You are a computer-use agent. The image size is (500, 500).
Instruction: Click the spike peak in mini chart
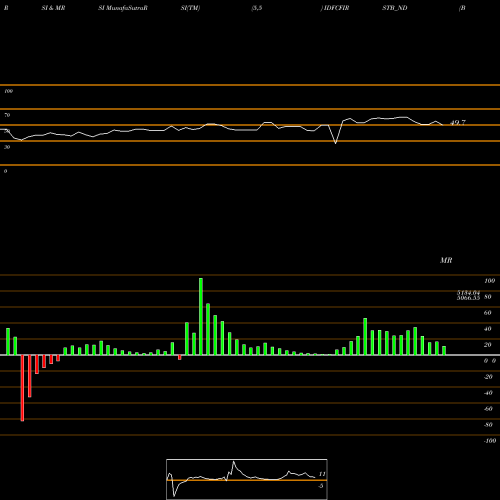click(x=233, y=462)
